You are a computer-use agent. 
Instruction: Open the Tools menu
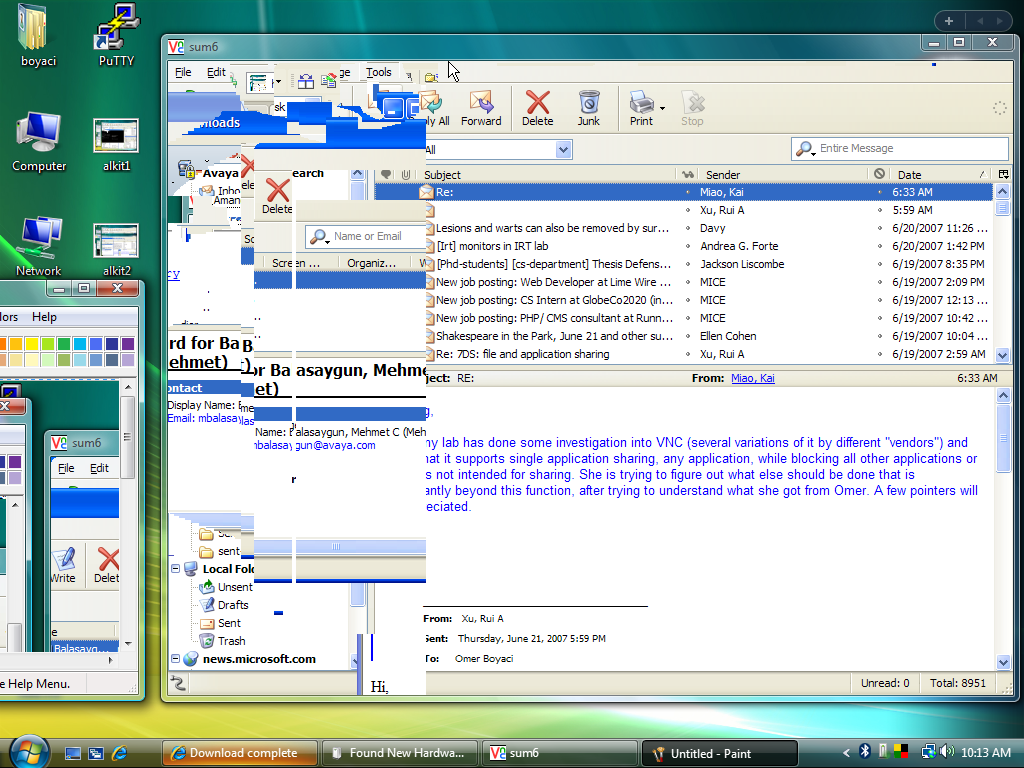click(379, 72)
